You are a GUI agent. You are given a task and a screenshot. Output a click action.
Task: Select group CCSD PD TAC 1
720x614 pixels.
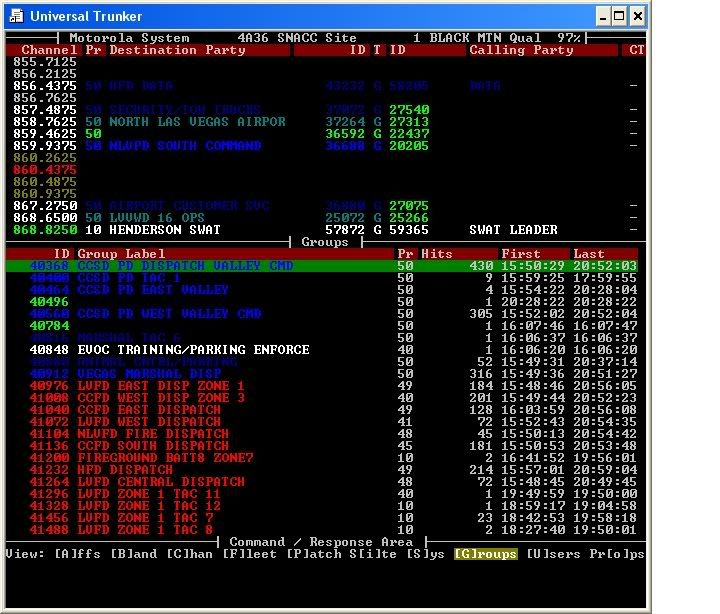click(x=322, y=277)
